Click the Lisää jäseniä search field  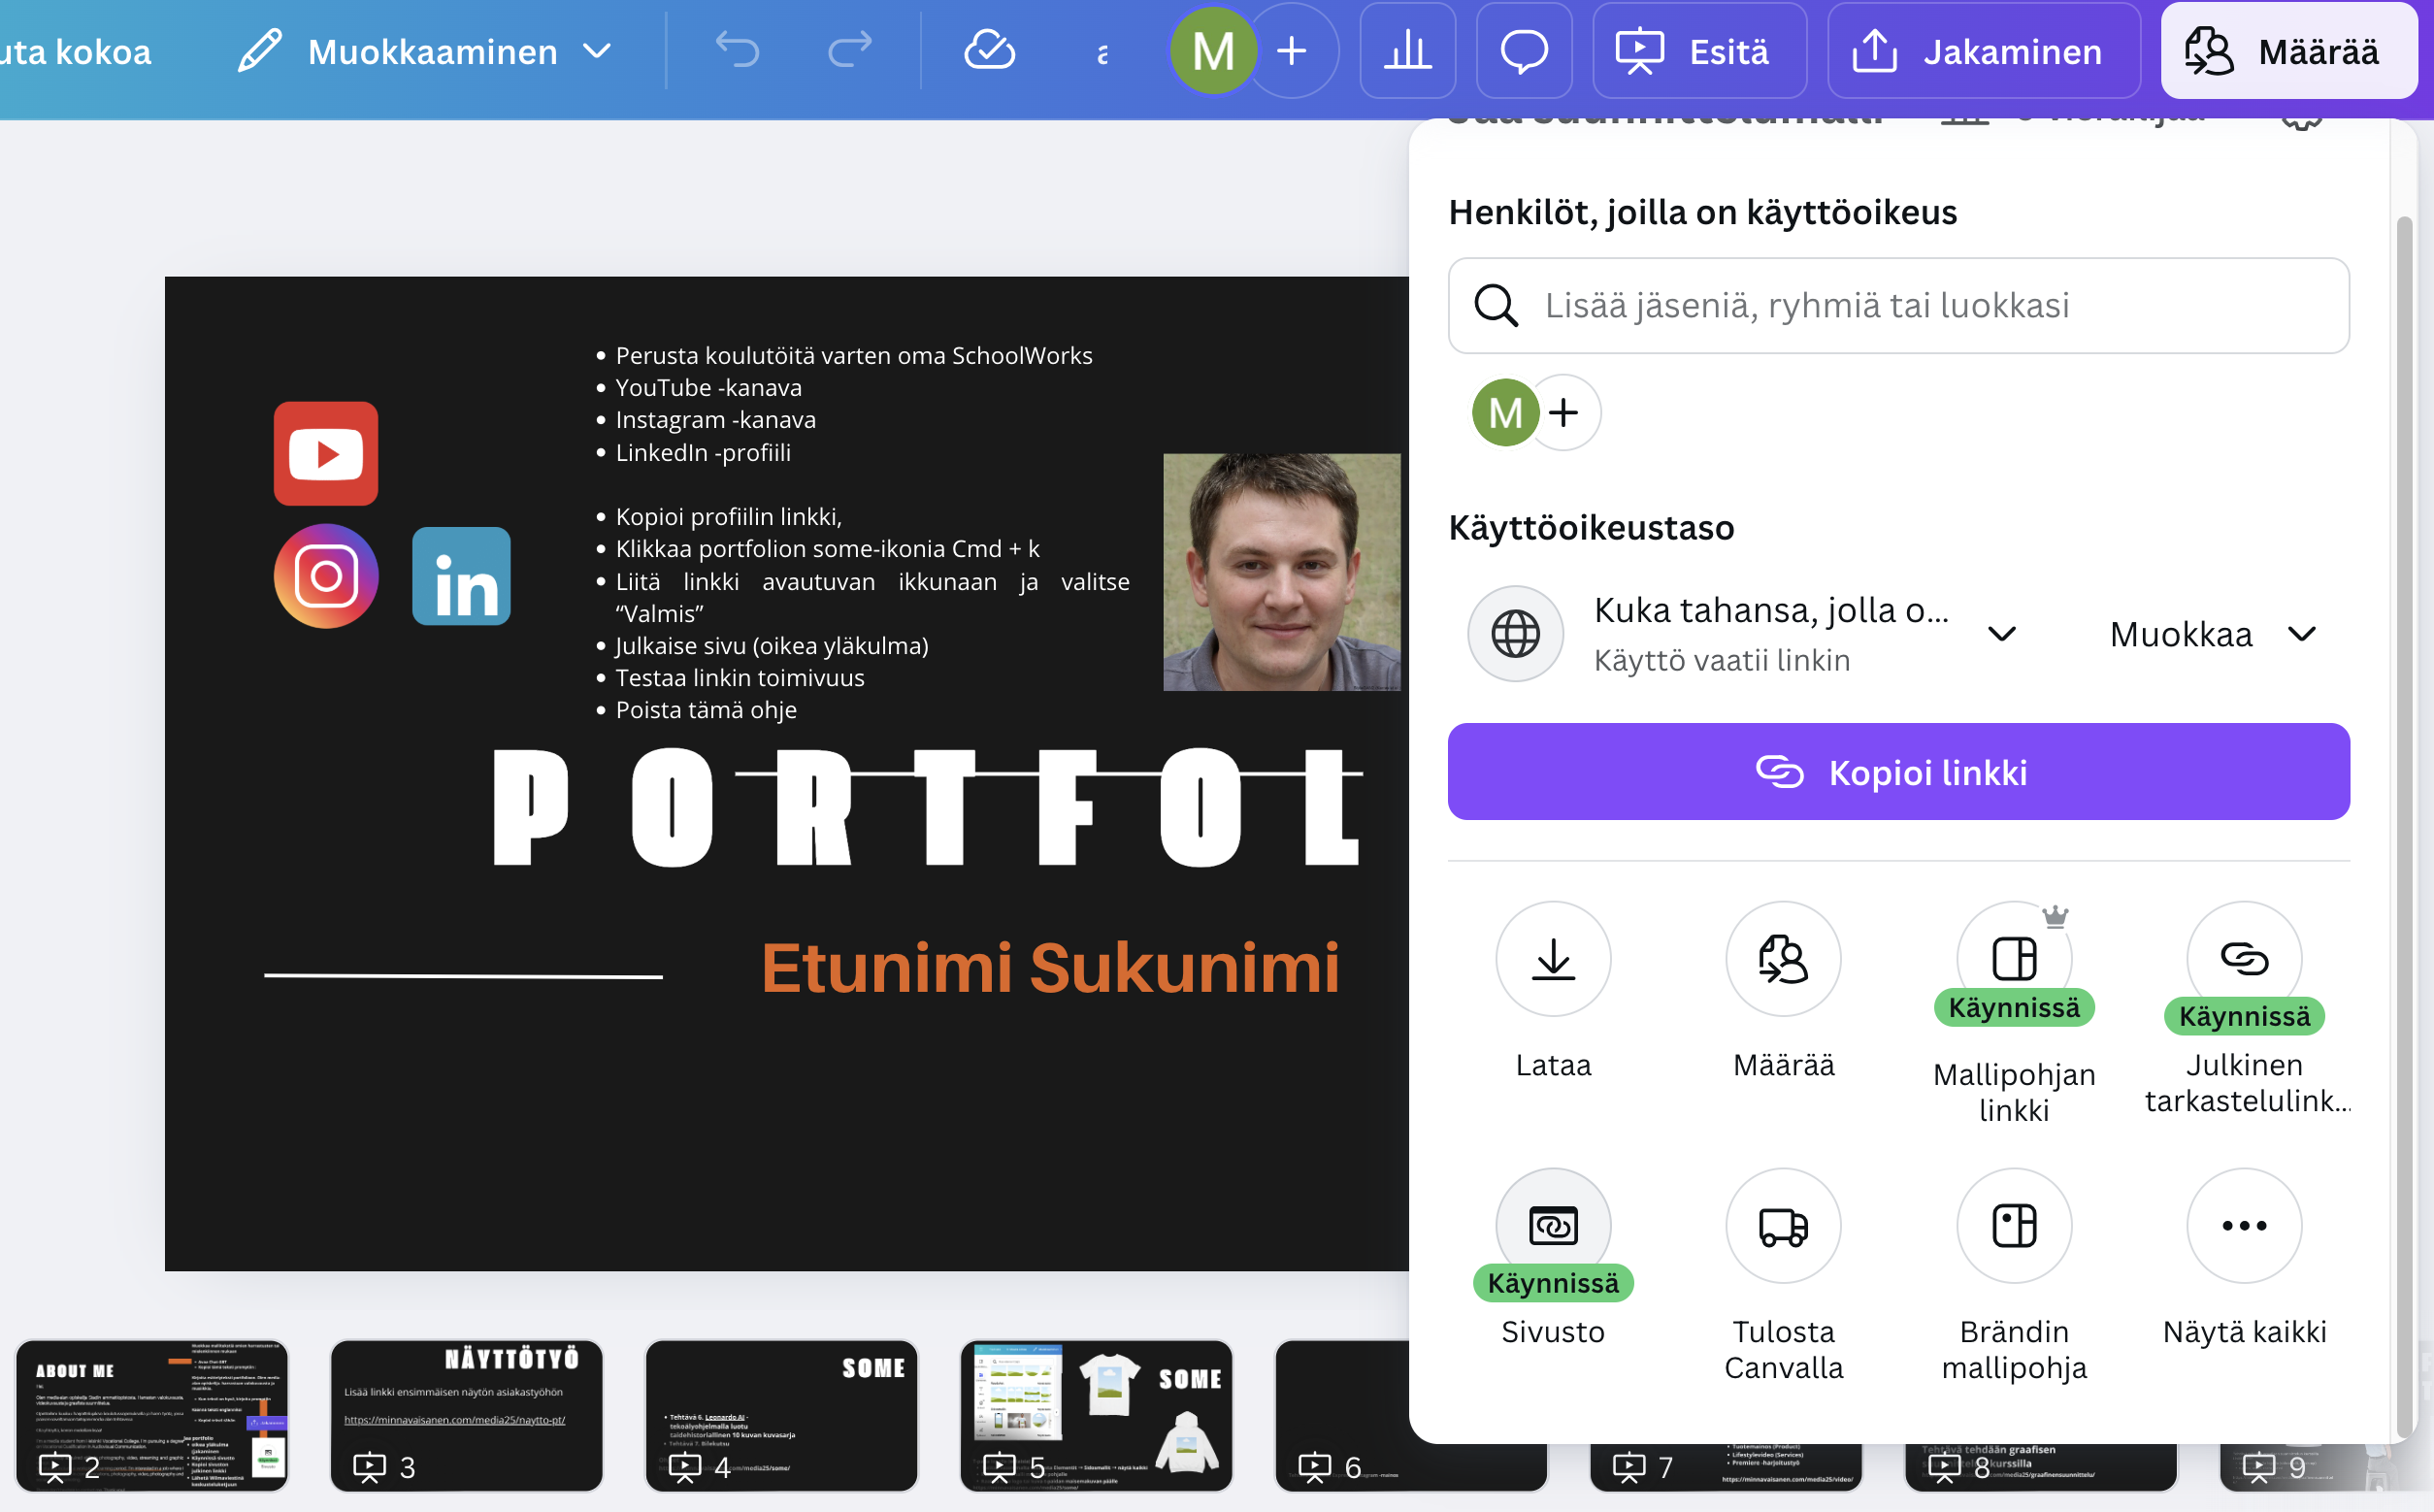(1900, 306)
